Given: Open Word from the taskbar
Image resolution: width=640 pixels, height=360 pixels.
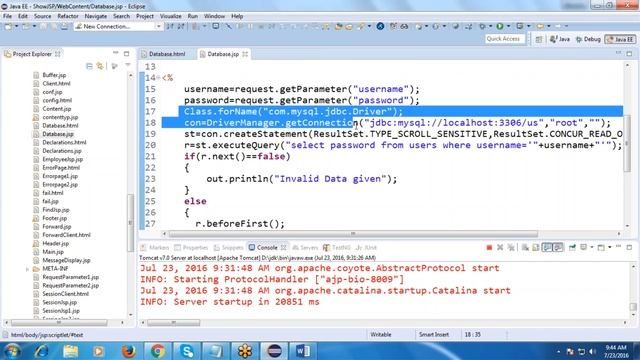Looking at the screenshot, I should 303,351.
